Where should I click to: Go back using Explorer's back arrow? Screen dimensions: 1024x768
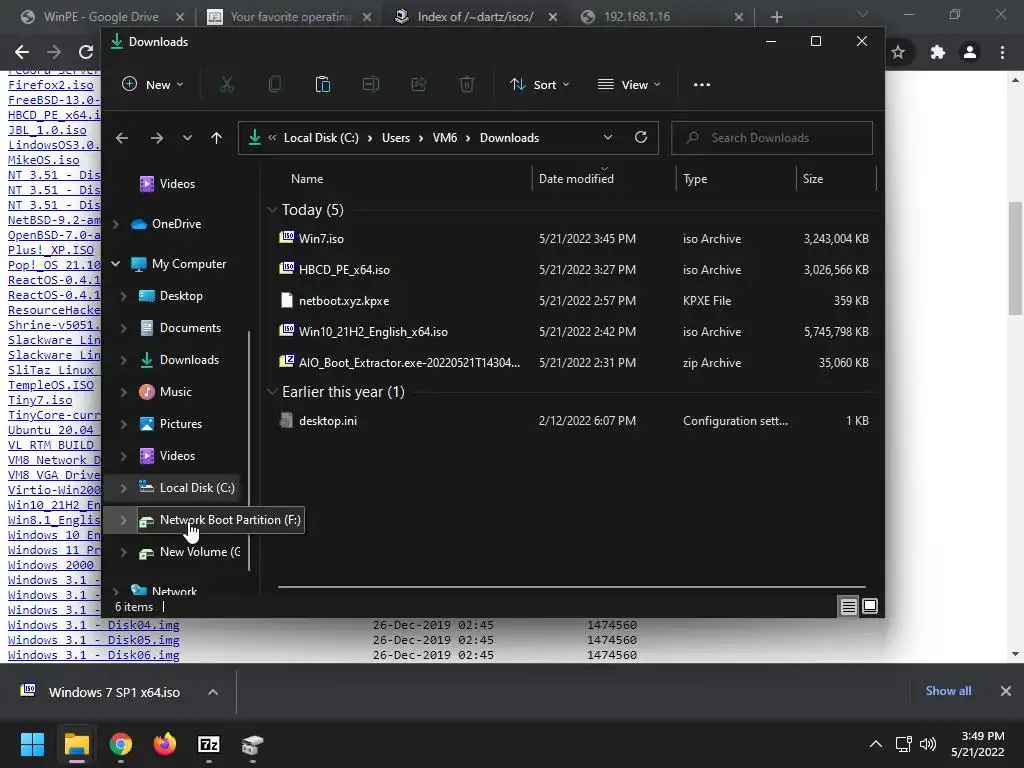pyautogui.click(x=122, y=138)
